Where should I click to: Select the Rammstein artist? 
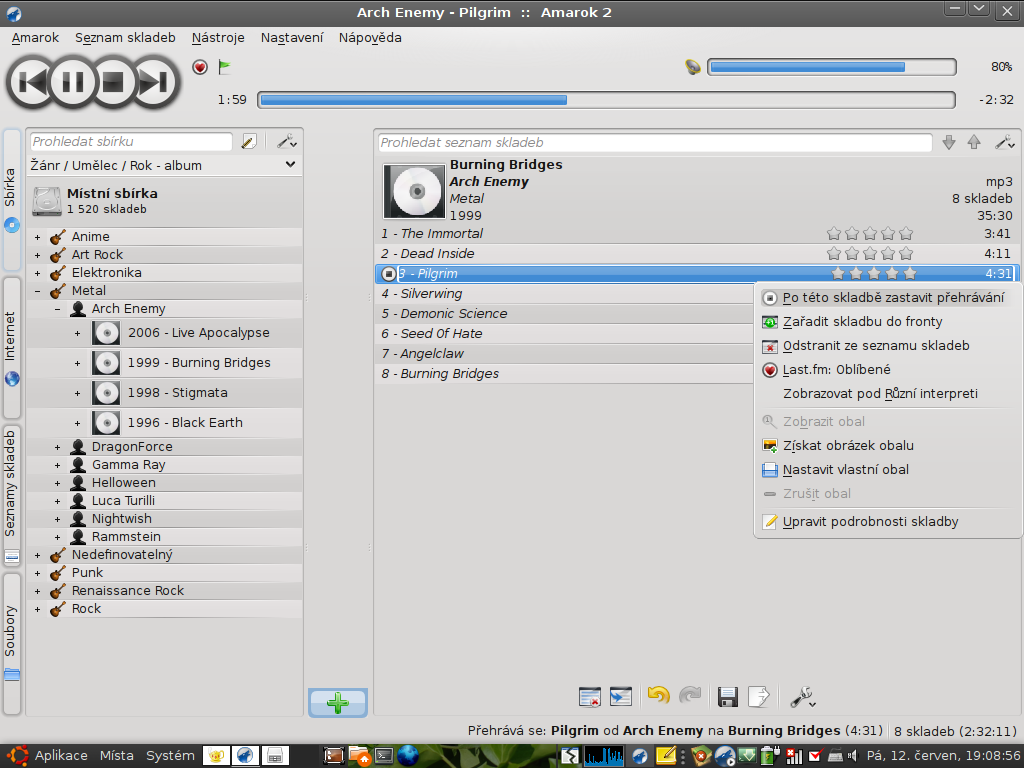coord(126,536)
